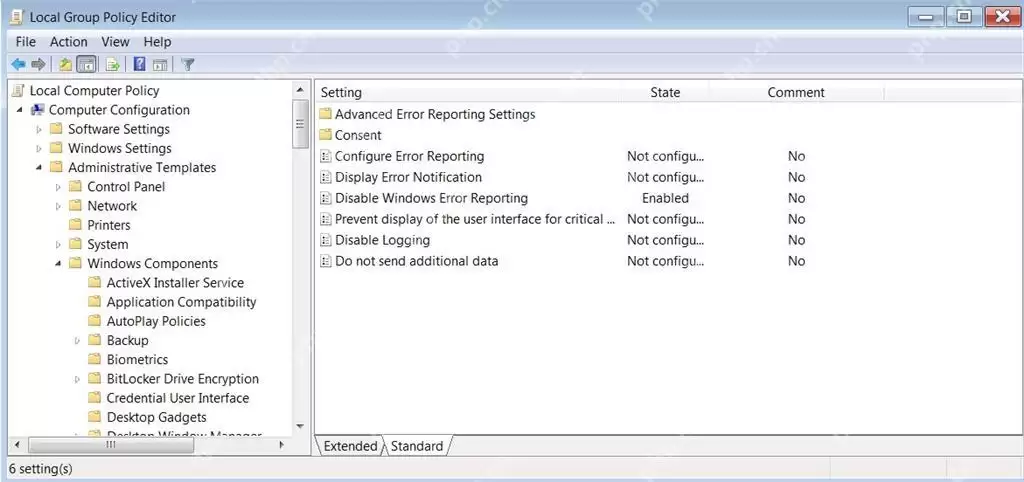1024x482 pixels.
Task: Click the Export List toolbar icon
Action: point(112,64)
